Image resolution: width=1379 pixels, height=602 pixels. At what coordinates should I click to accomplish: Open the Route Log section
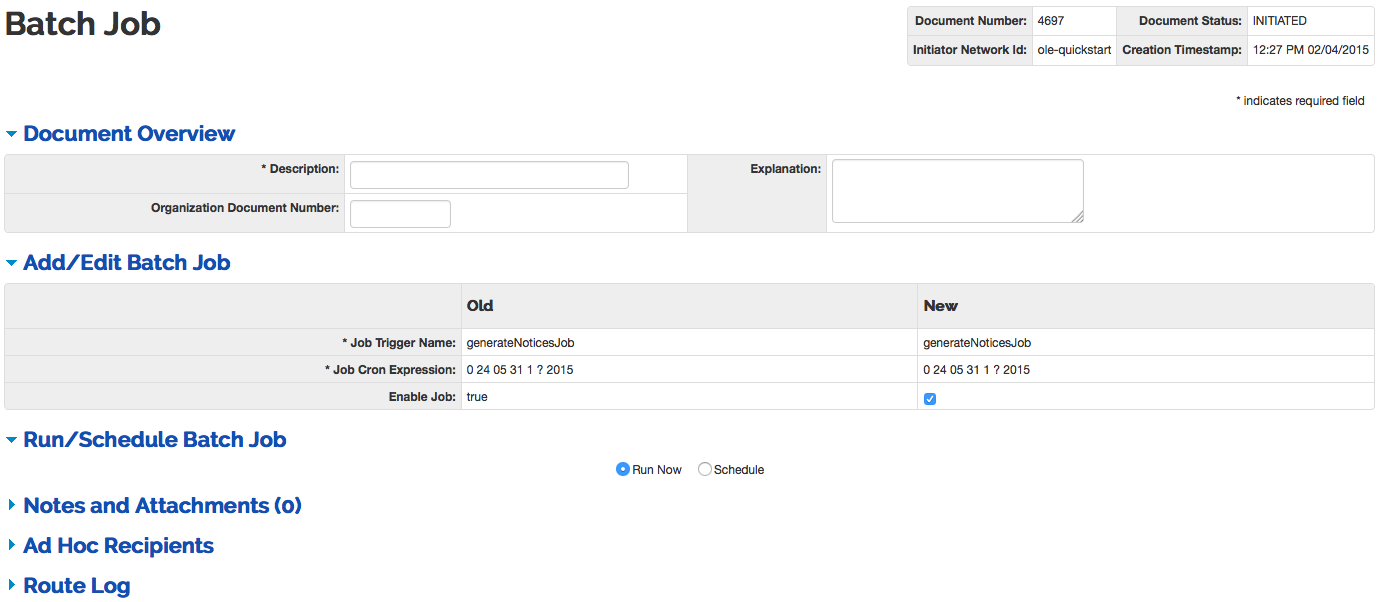coord(76,586)
